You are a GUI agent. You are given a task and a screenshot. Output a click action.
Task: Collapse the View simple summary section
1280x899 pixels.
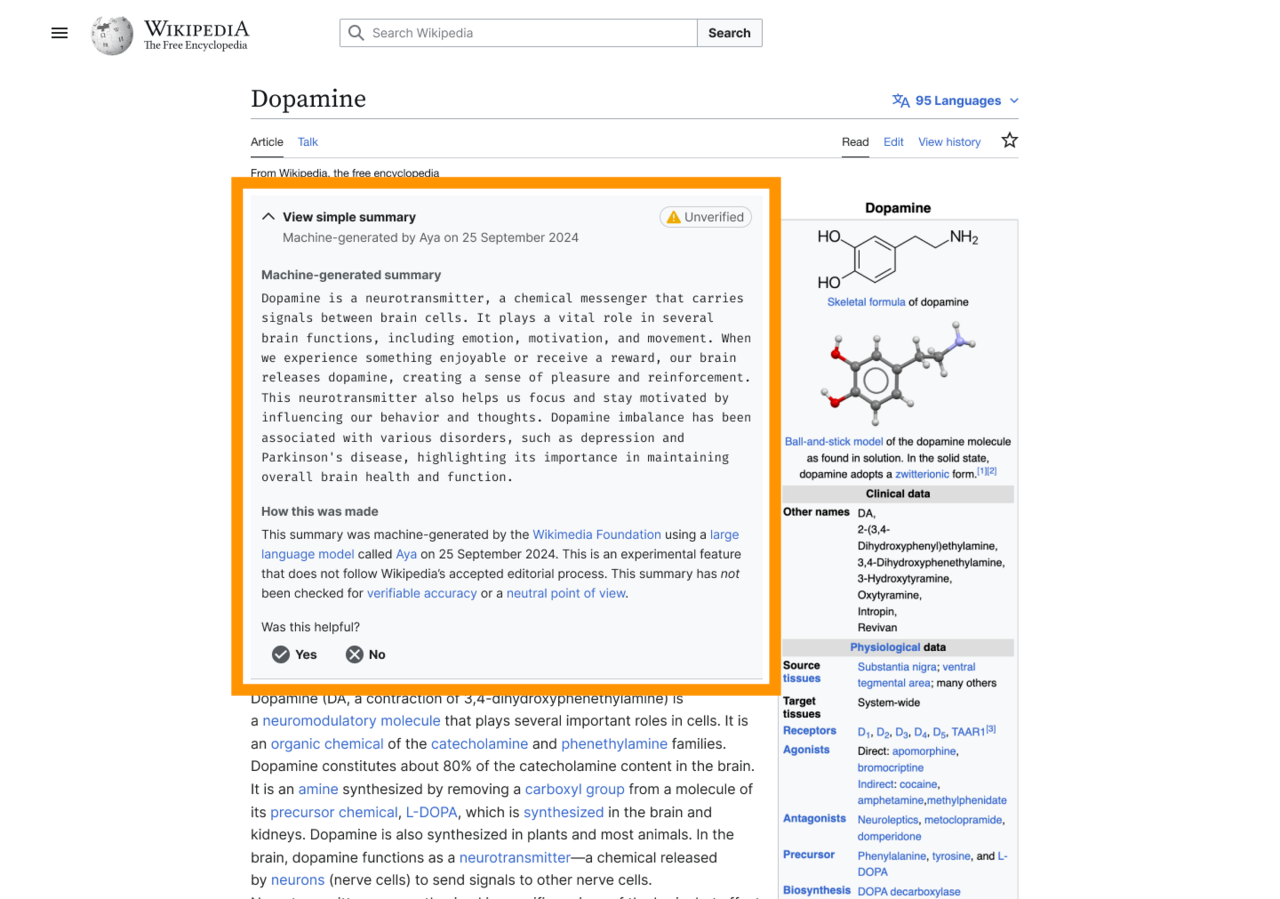[268, 216]
